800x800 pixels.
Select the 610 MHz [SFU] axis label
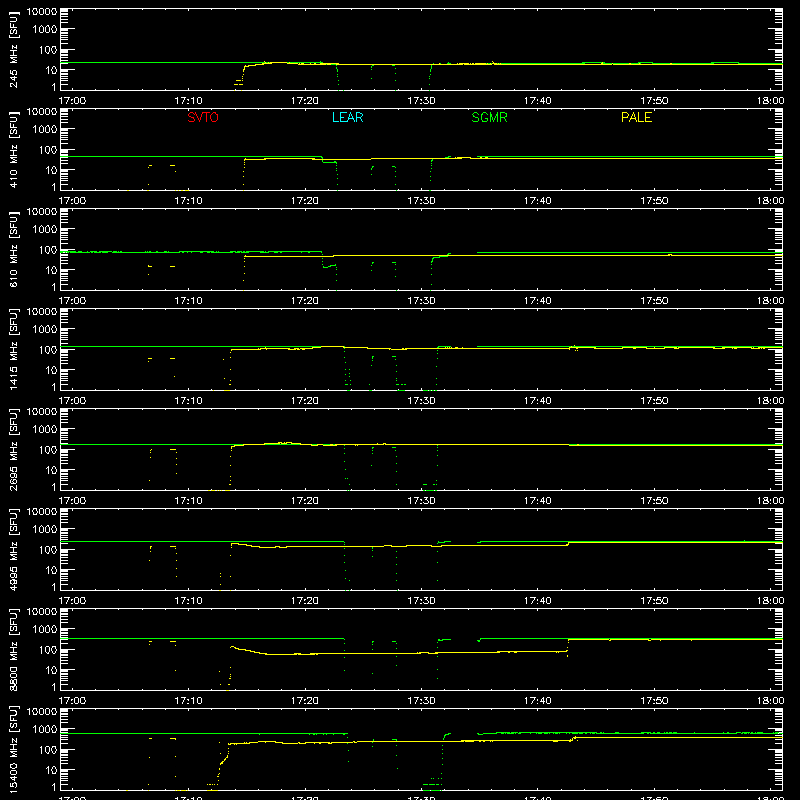(x=14, y=249)
